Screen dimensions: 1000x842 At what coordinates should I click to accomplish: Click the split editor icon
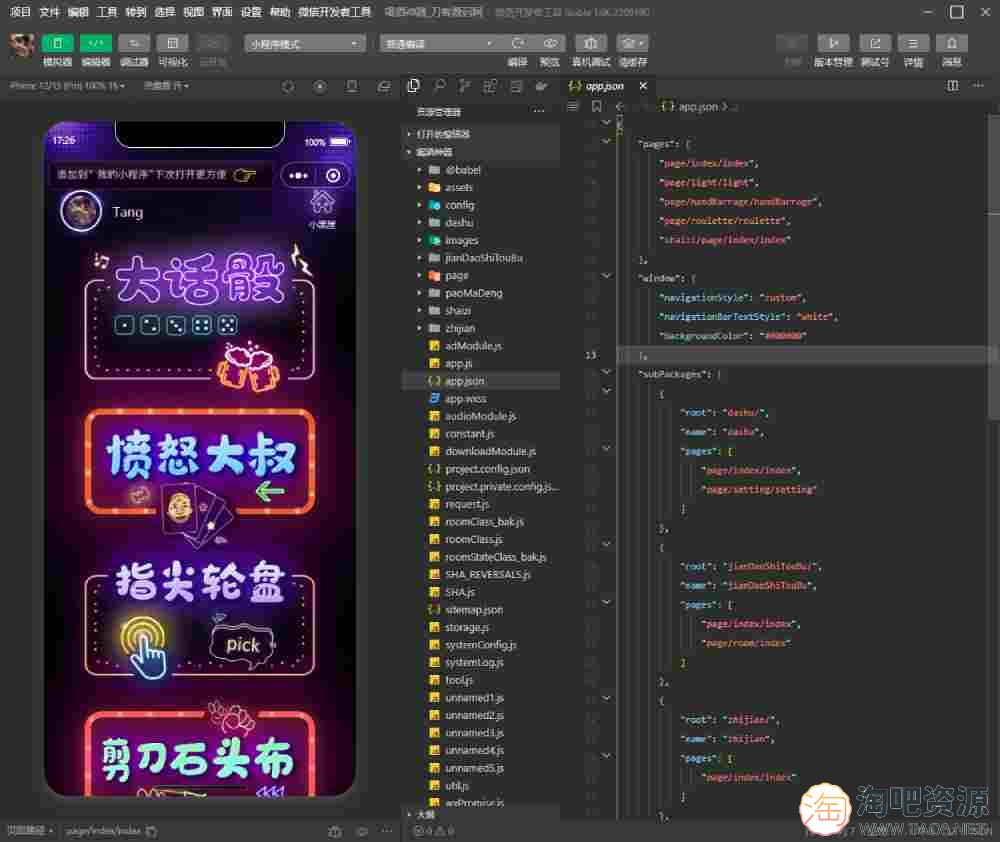[953, 86]
